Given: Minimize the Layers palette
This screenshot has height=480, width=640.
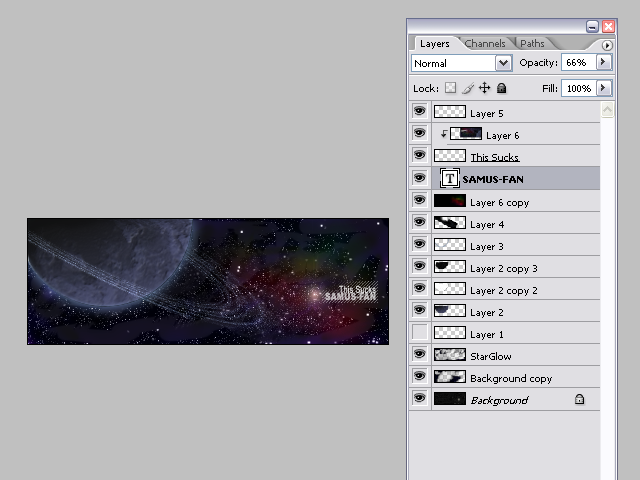Looking at the screenshot, I should tap(592, 27).
